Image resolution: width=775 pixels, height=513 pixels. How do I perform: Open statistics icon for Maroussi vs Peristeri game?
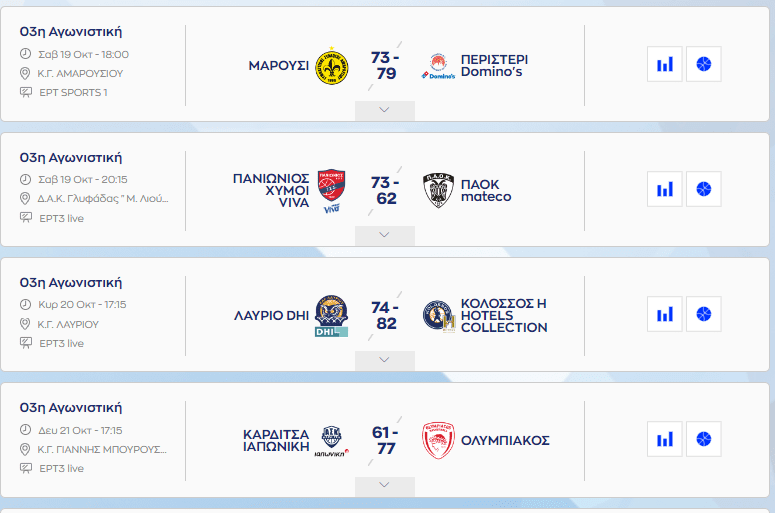(x=664, y=65)
